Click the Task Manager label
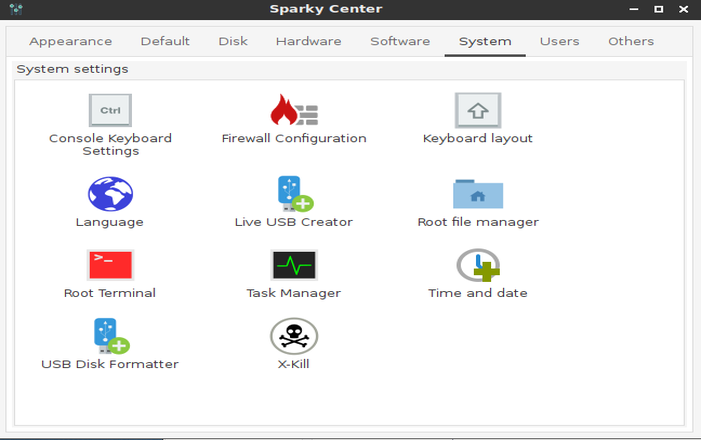 tap(294, 293)
